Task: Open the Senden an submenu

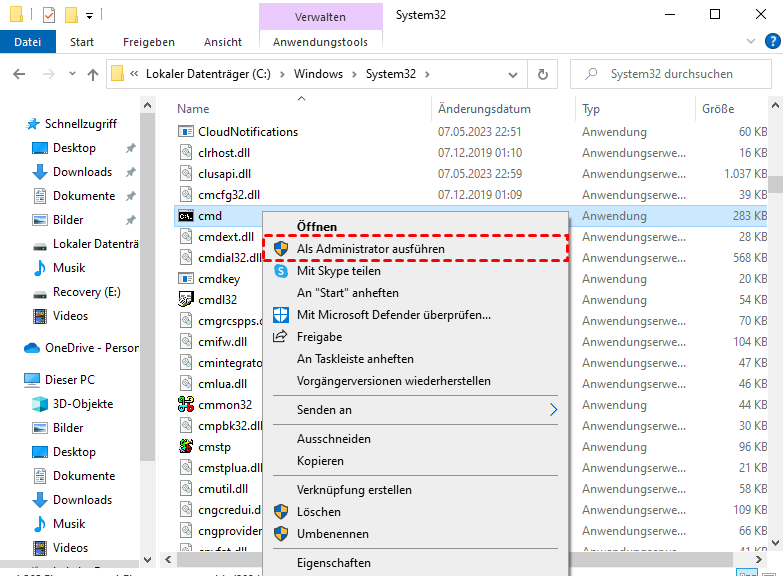Action: tap(415, 410)
